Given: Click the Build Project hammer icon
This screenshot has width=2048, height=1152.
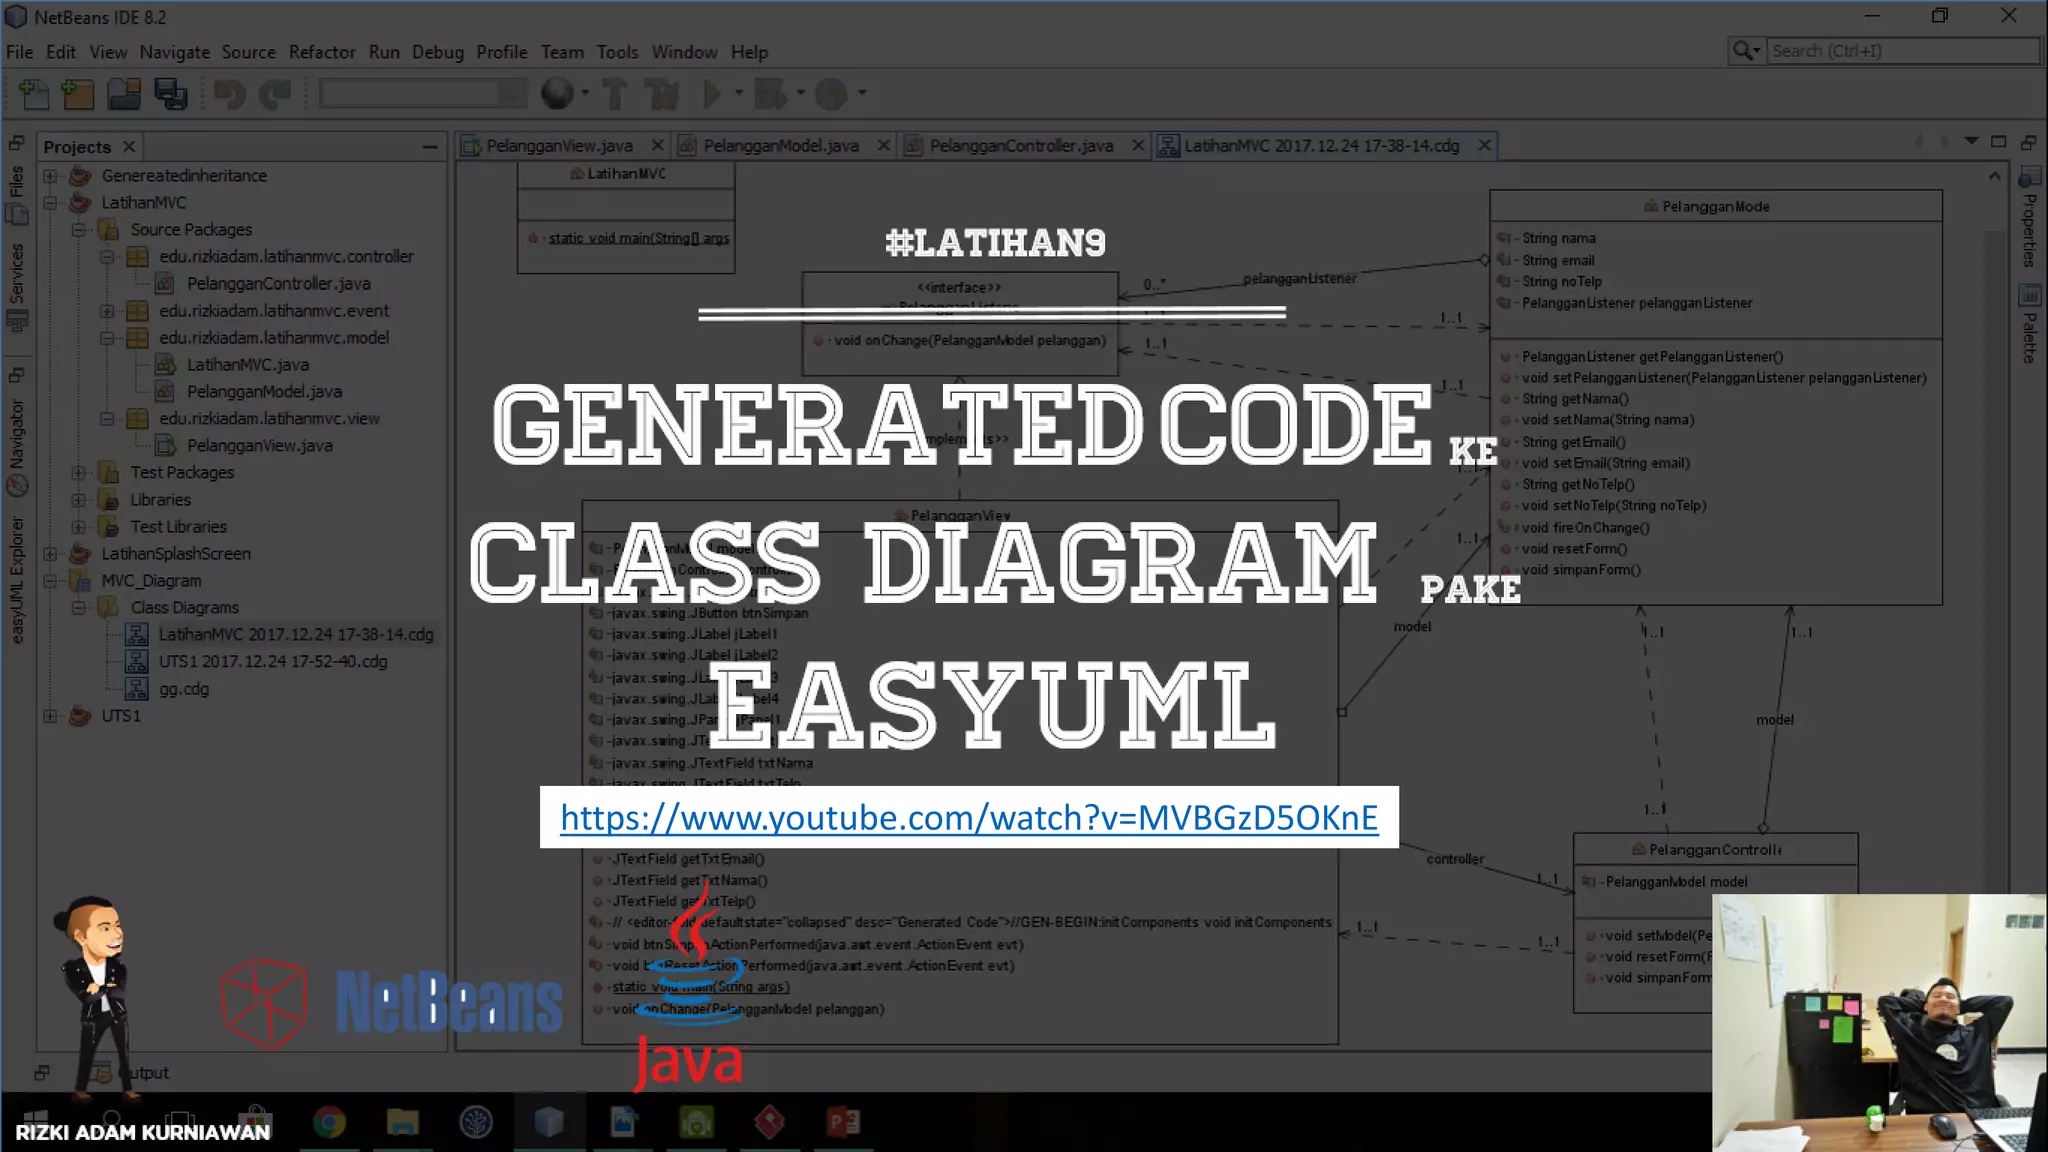Looking at the screenshot, I should coord(614,94).
